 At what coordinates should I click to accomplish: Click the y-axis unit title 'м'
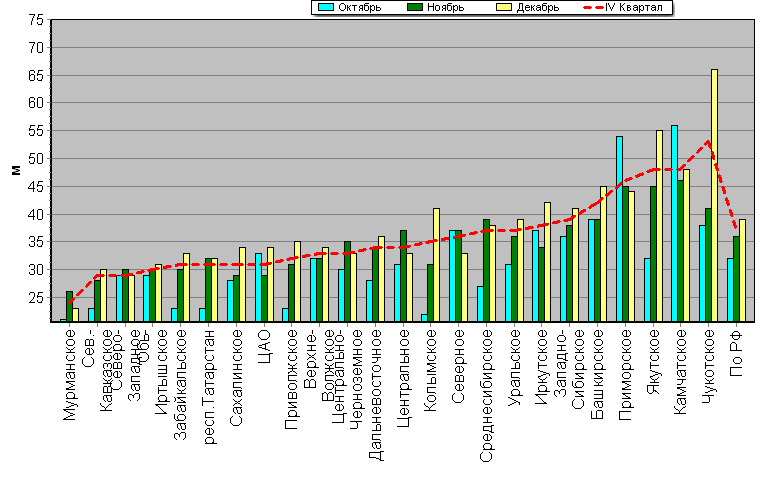click(16, 171)
